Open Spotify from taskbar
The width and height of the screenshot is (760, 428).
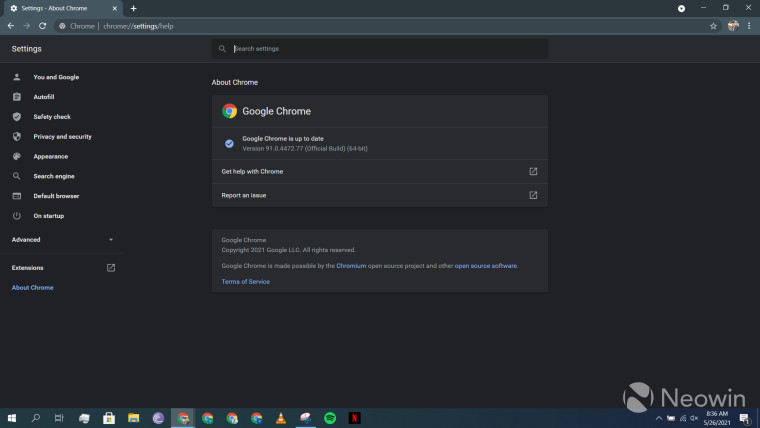click(330, 418)
